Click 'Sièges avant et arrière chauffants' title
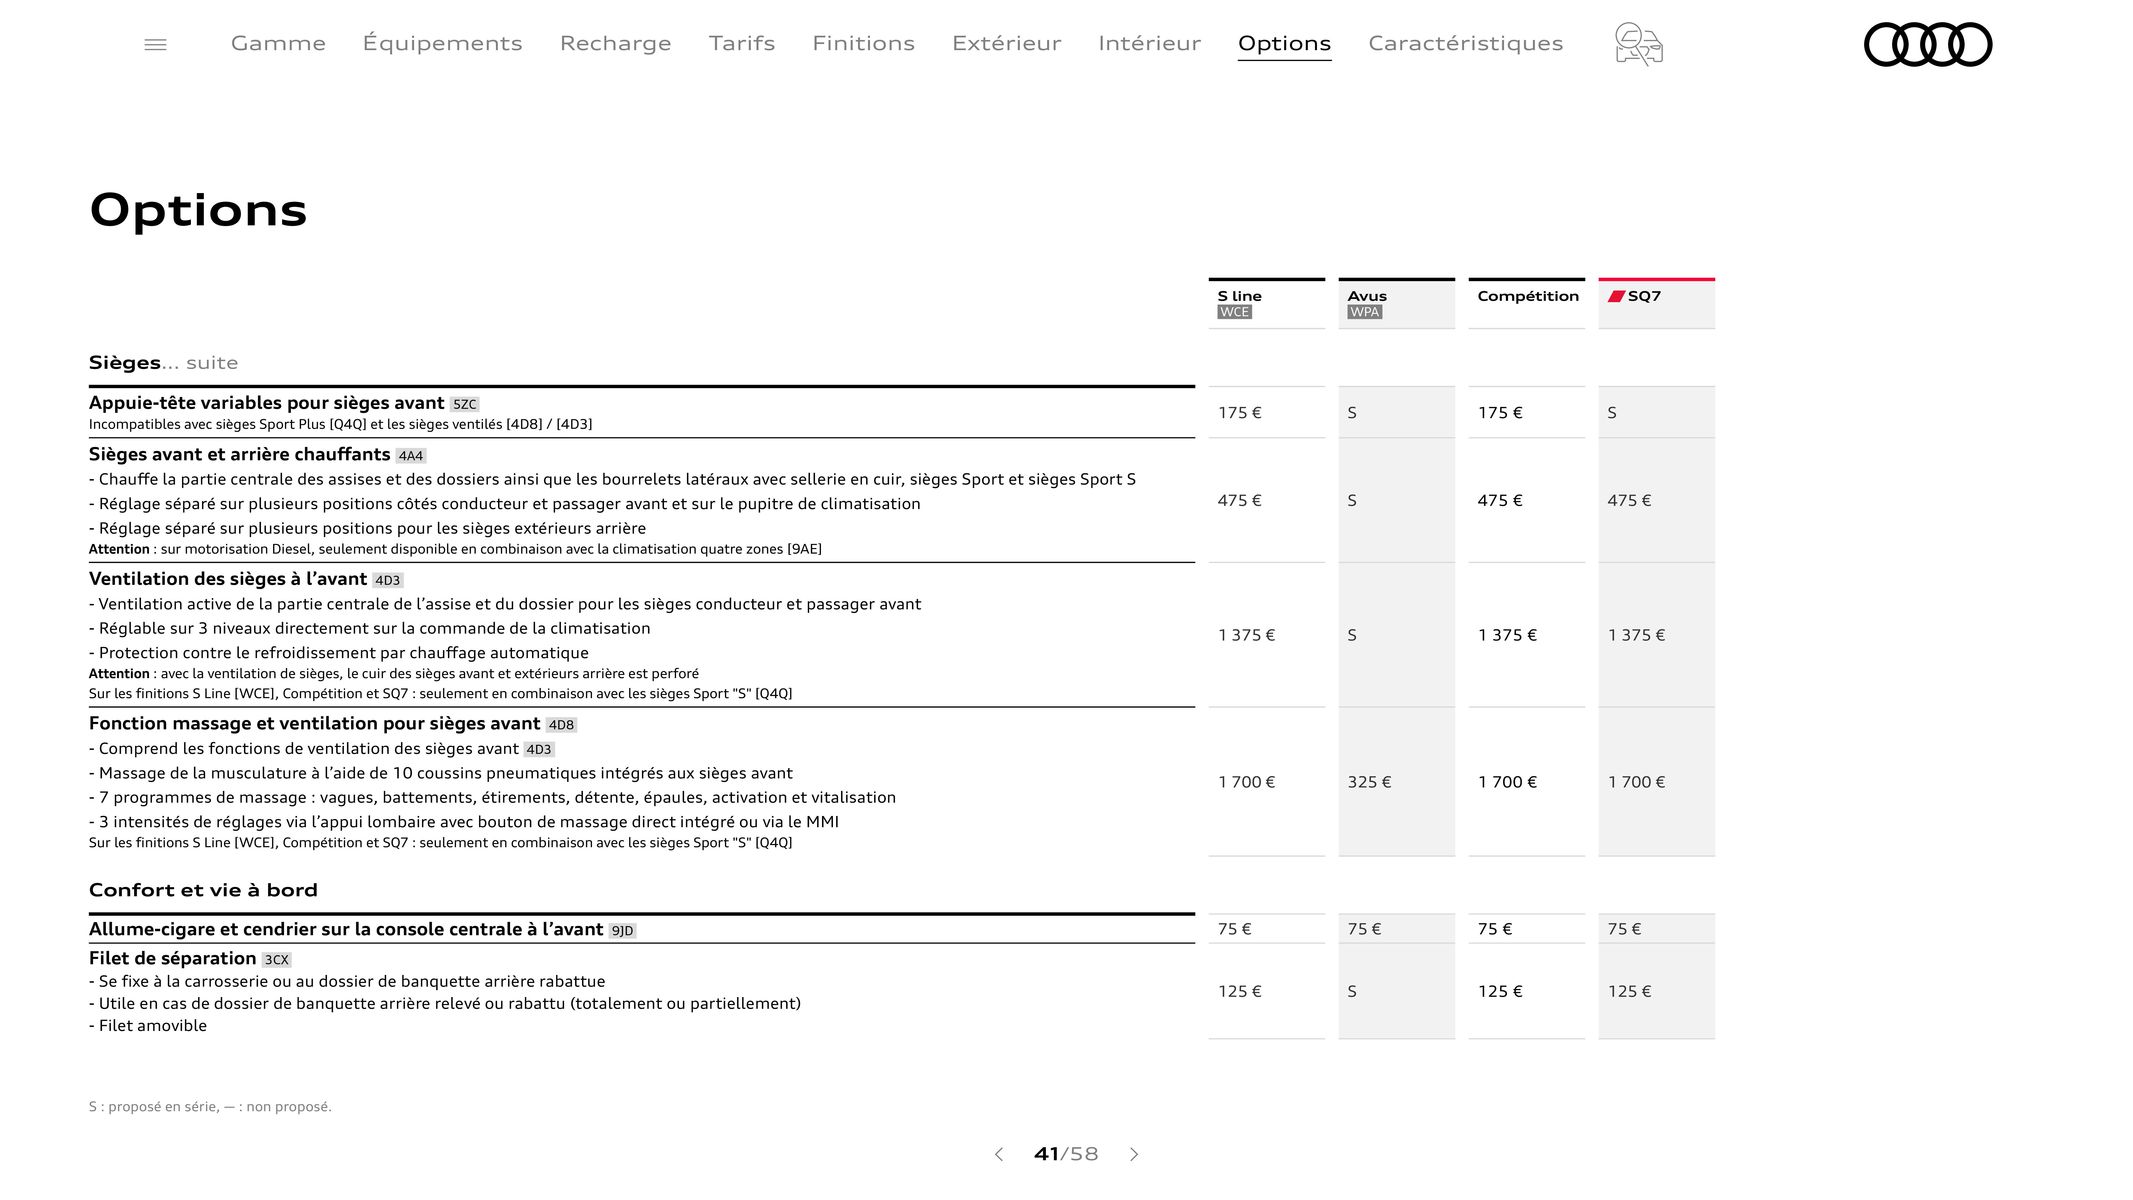2133x1200 pixels. pyautogui.click(x=239, y=454)
